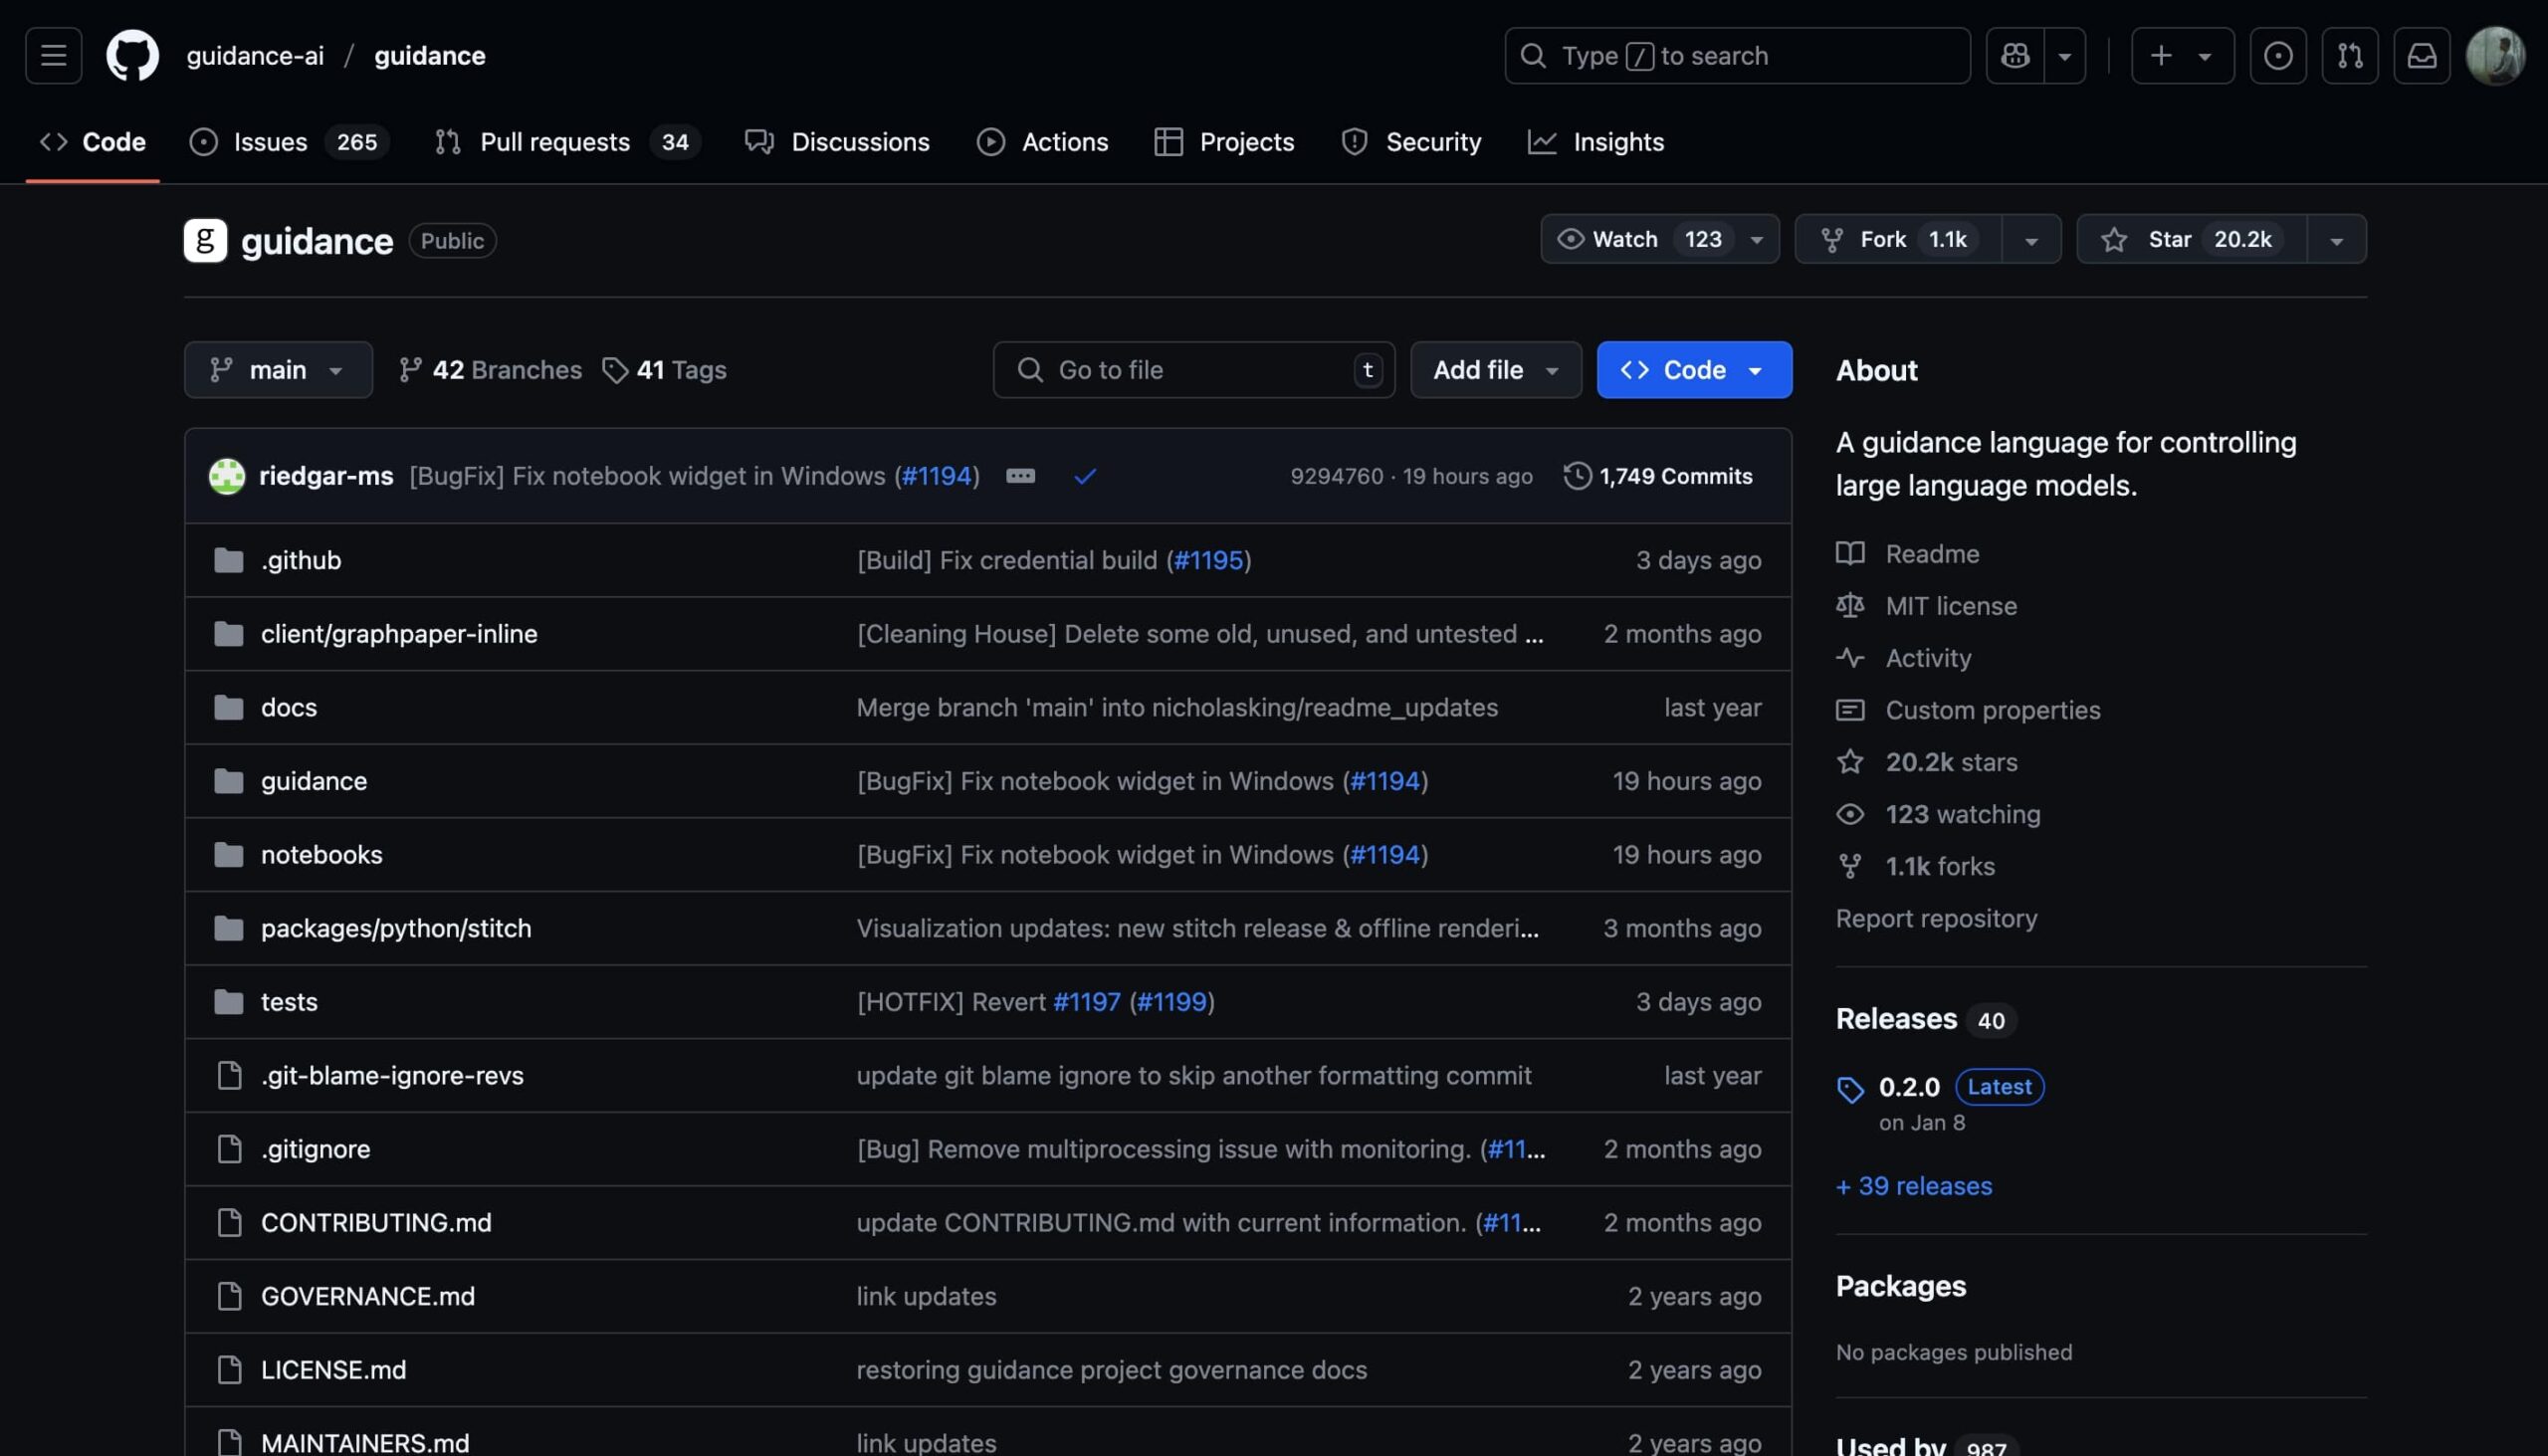Click user profile avatar
This screenshot has height=1456, width=2548.
click(x=2495, y=56)
